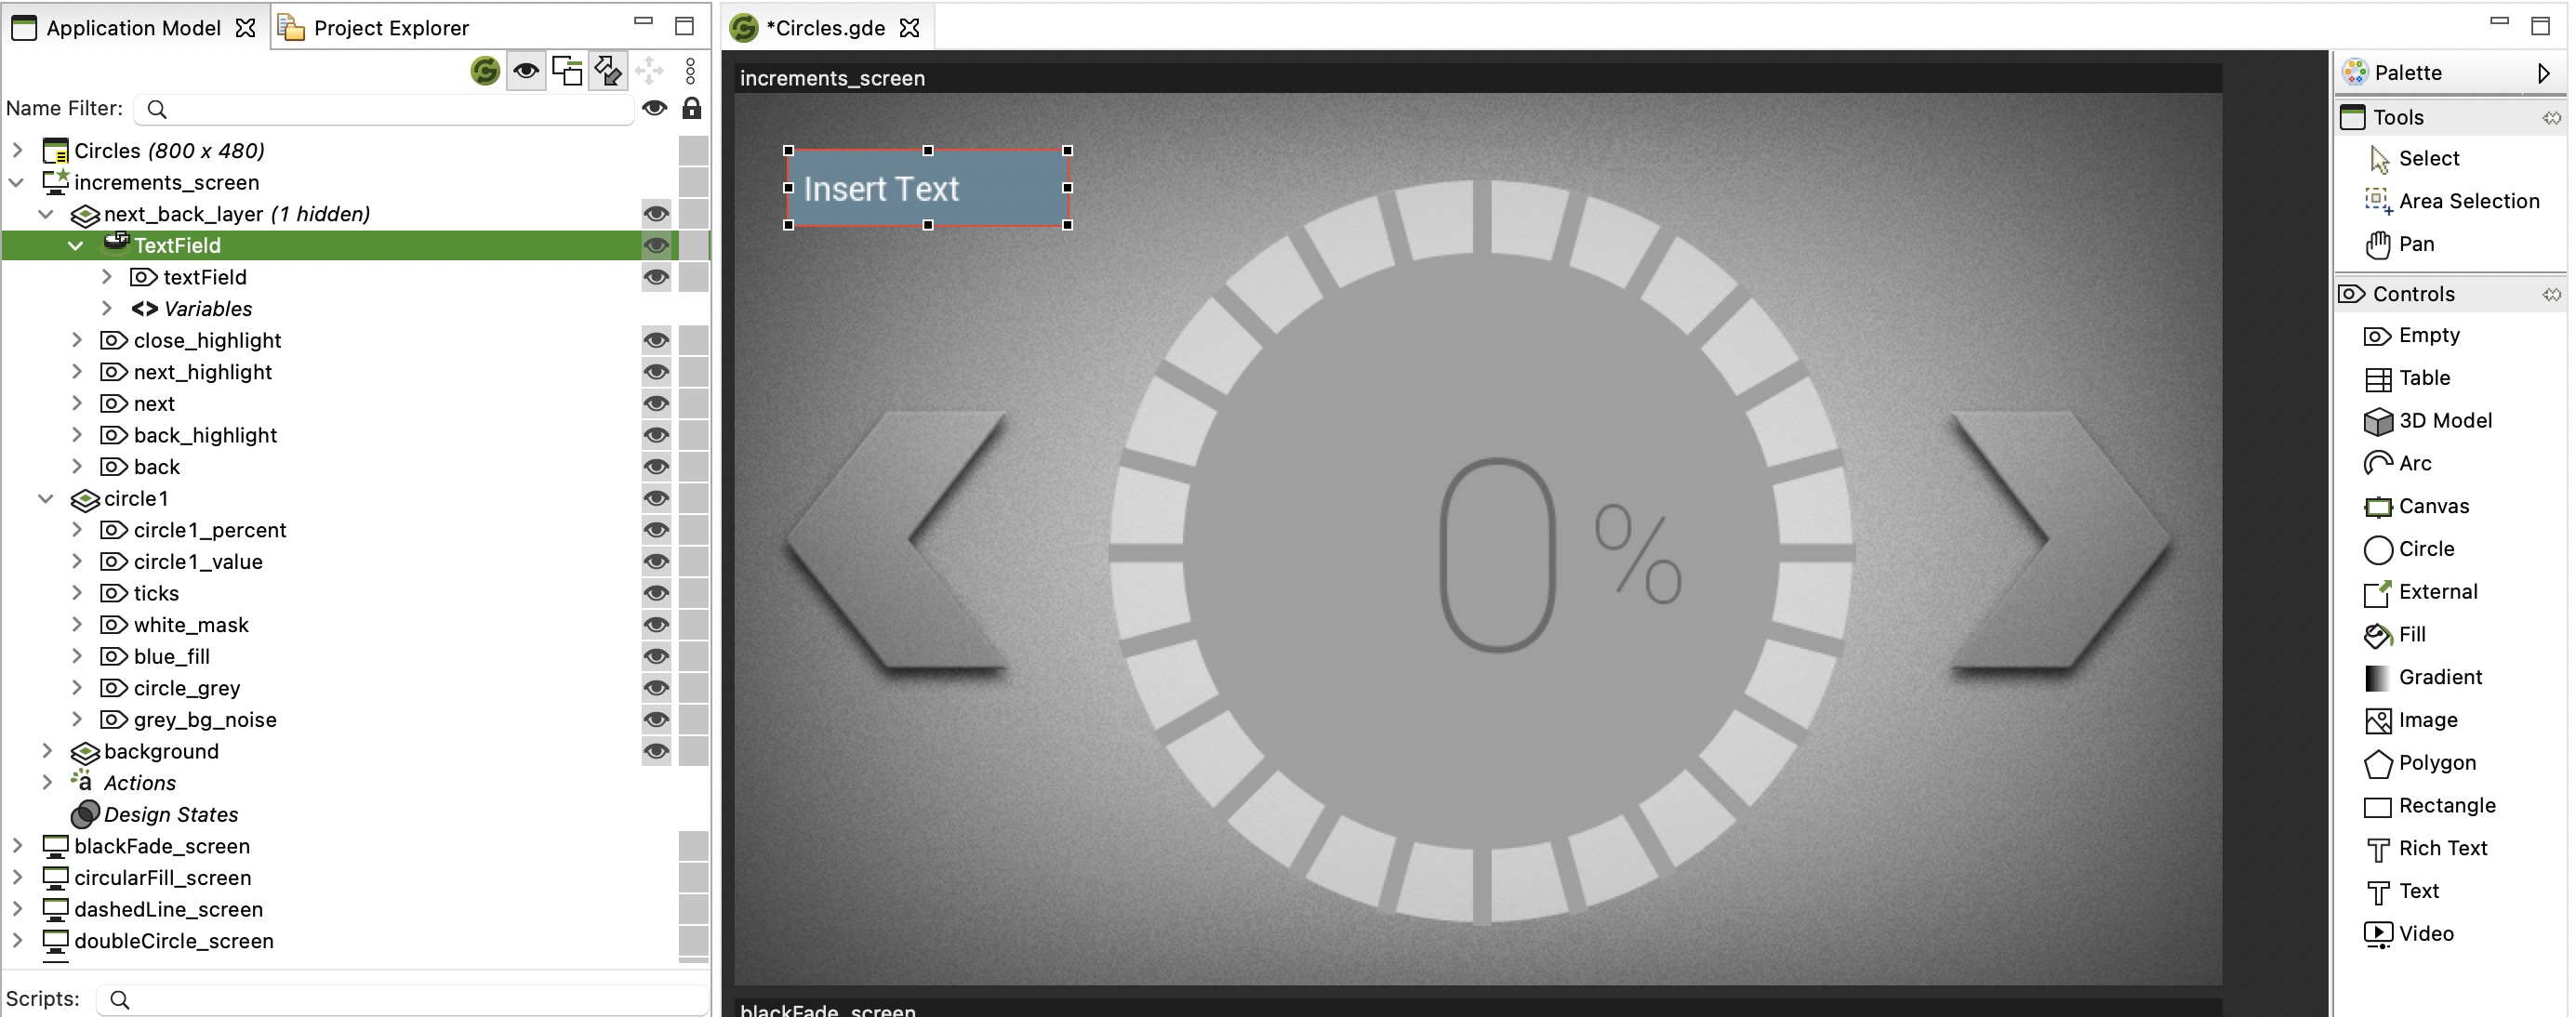Collapse the next_back_layer node
Screen dimensions: 2576x1017
pos(46,214)
